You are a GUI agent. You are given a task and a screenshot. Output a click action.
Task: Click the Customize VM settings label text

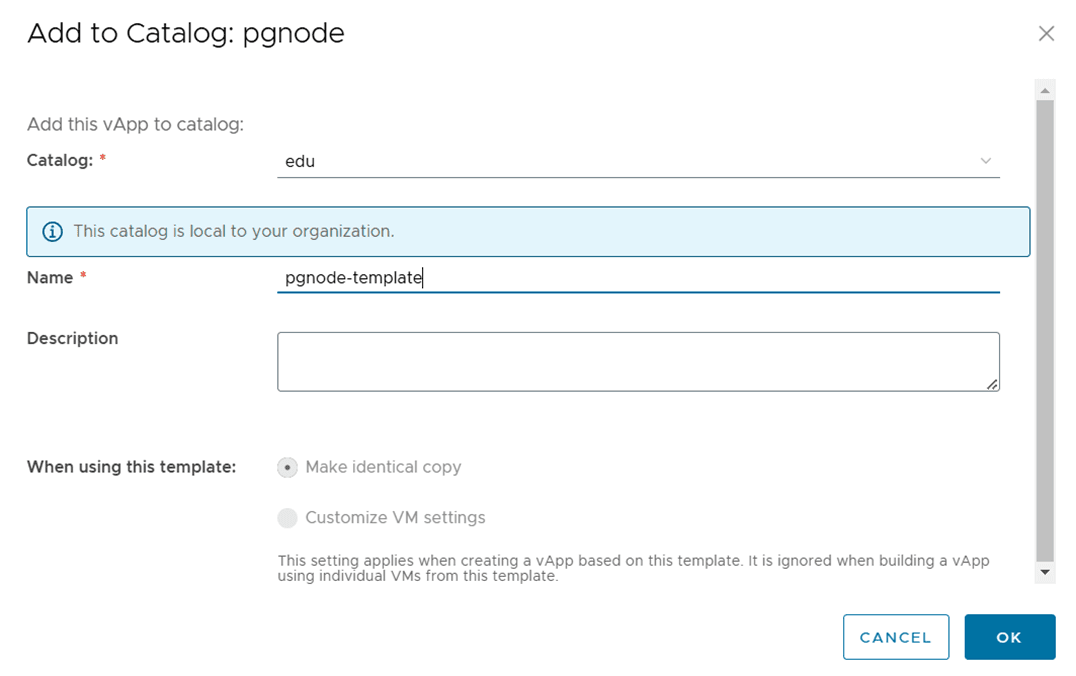tap(395, 517)
